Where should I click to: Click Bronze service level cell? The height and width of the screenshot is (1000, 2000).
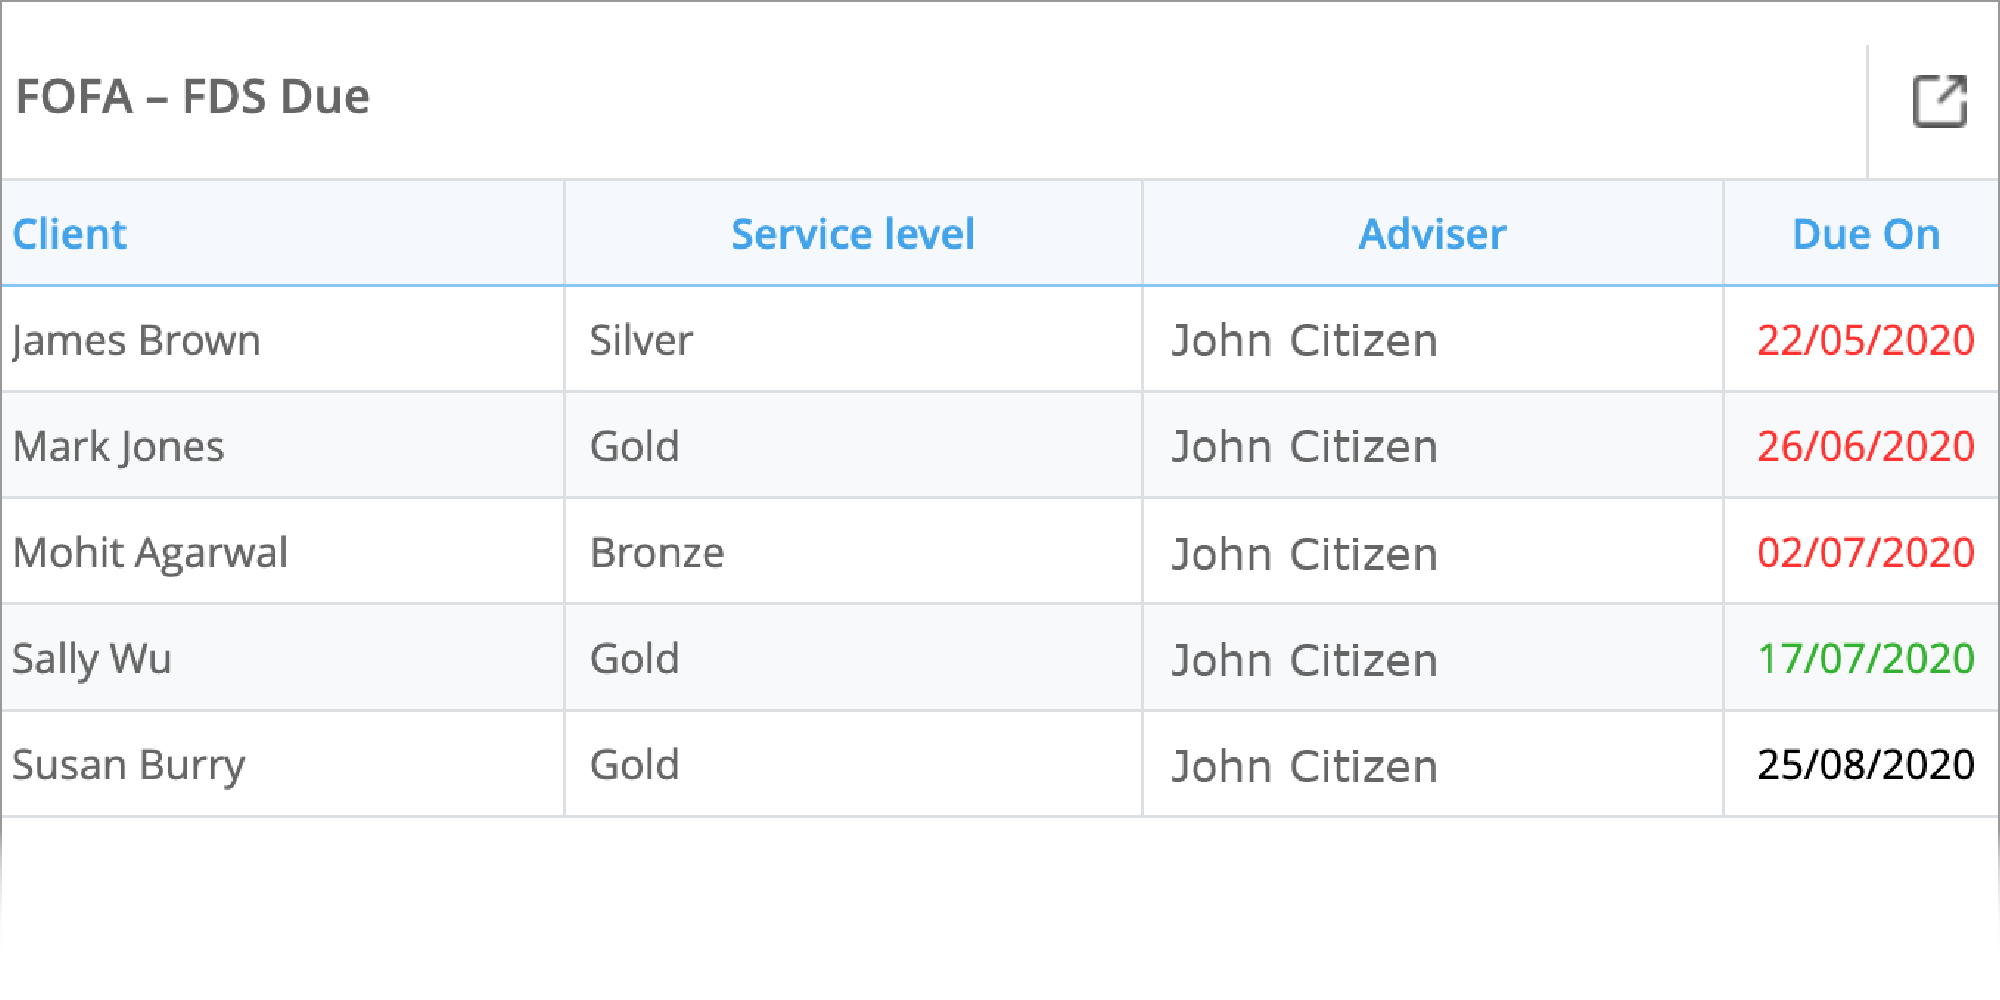click(657, 553)
